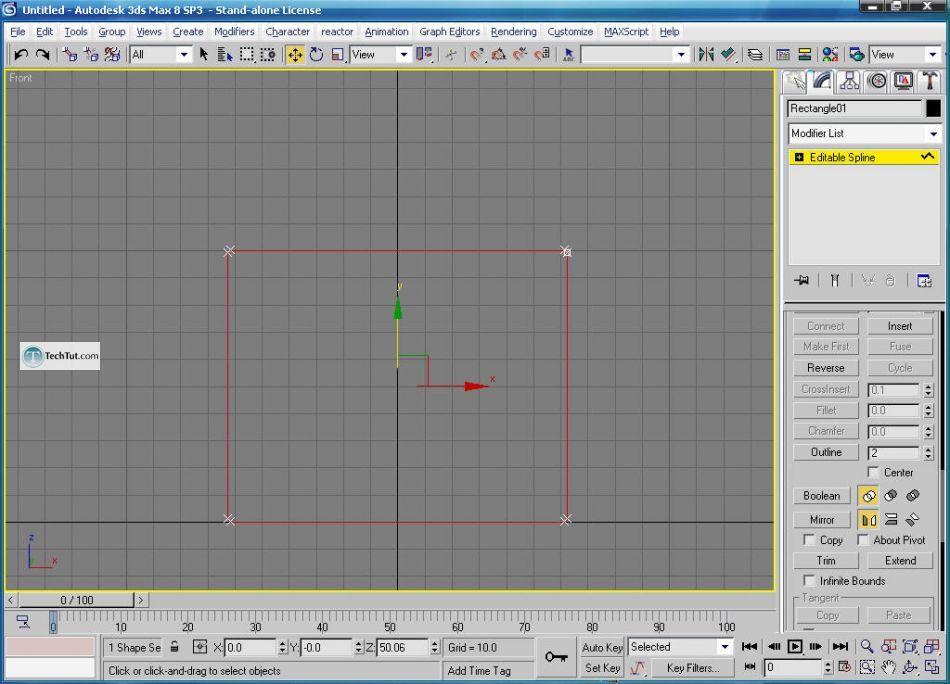
Task: Click the Trim button
Action: click(x=826, y=560)
